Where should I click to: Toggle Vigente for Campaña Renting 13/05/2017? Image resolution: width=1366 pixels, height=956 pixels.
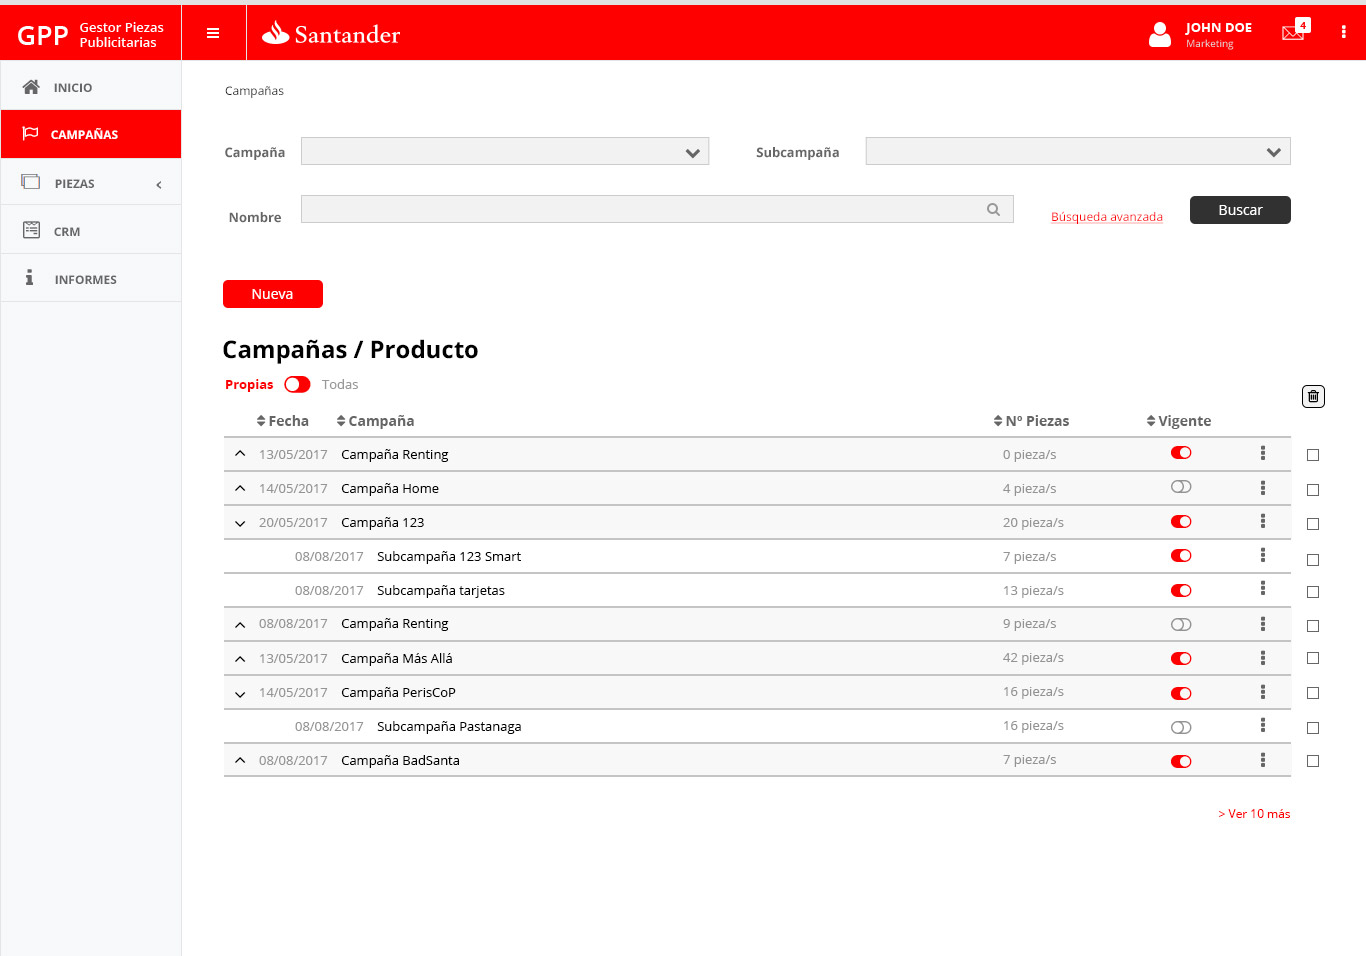pyautogui.click(x=1181, y=453)
